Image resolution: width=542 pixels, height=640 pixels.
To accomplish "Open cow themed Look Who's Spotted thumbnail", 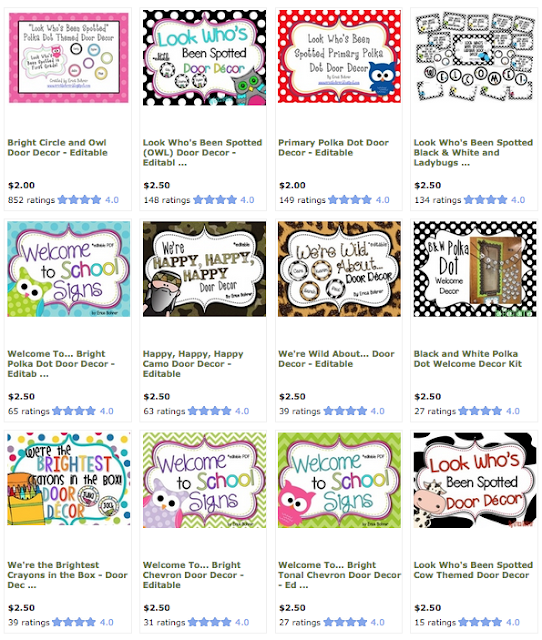I will 475,480.
